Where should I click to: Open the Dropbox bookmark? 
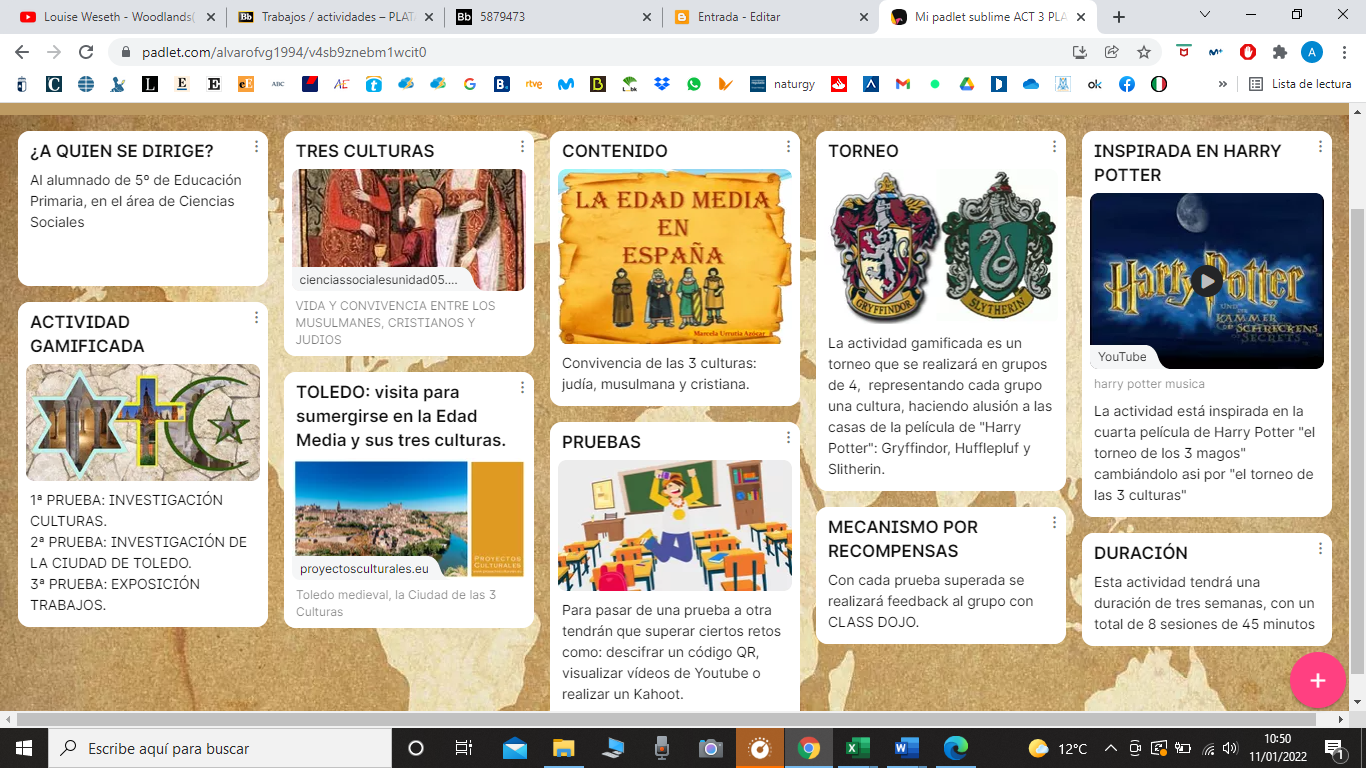662,85
